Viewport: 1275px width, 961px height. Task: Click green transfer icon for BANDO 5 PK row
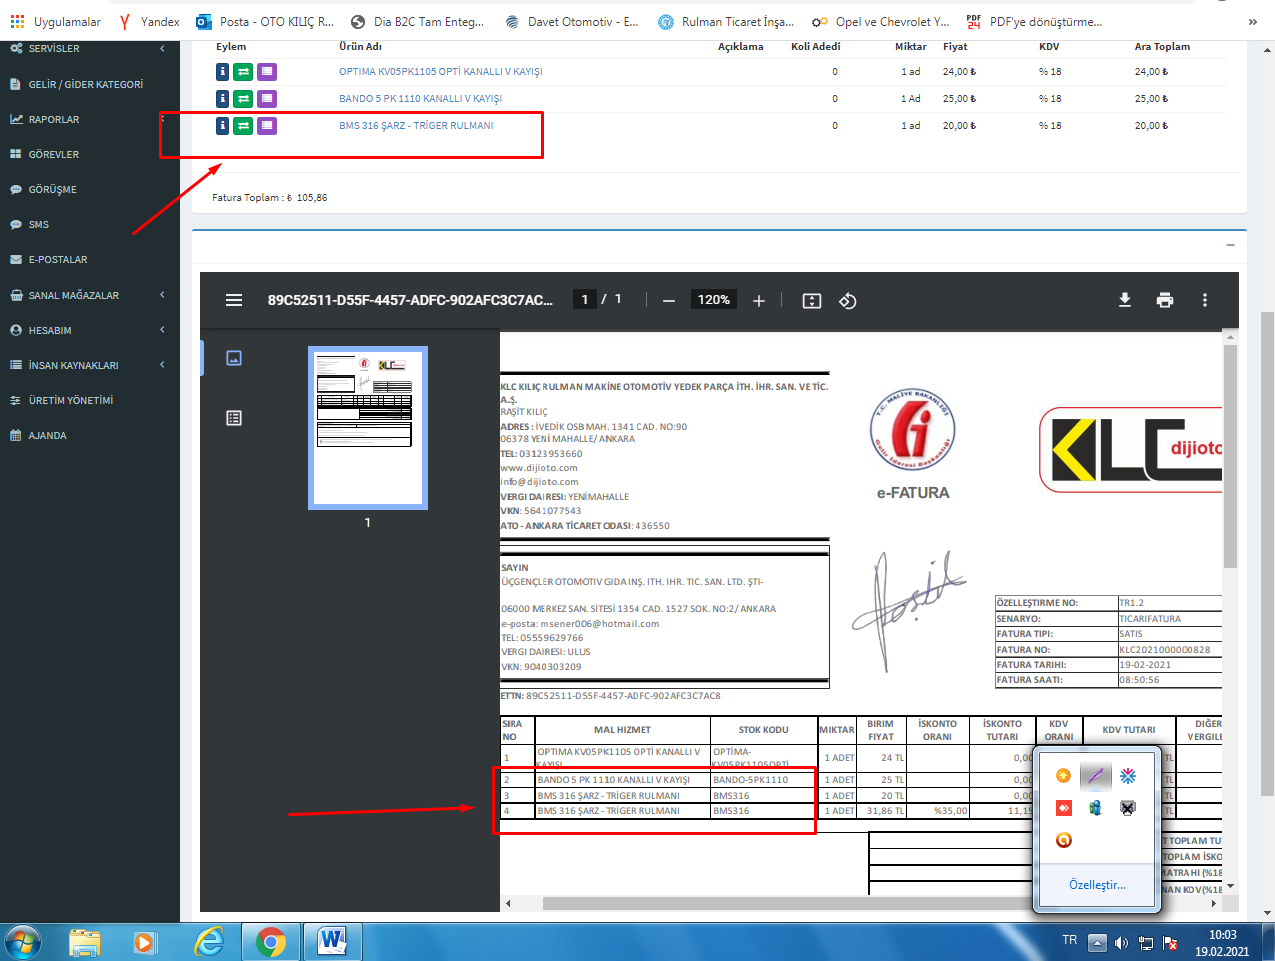click(243, 99)
